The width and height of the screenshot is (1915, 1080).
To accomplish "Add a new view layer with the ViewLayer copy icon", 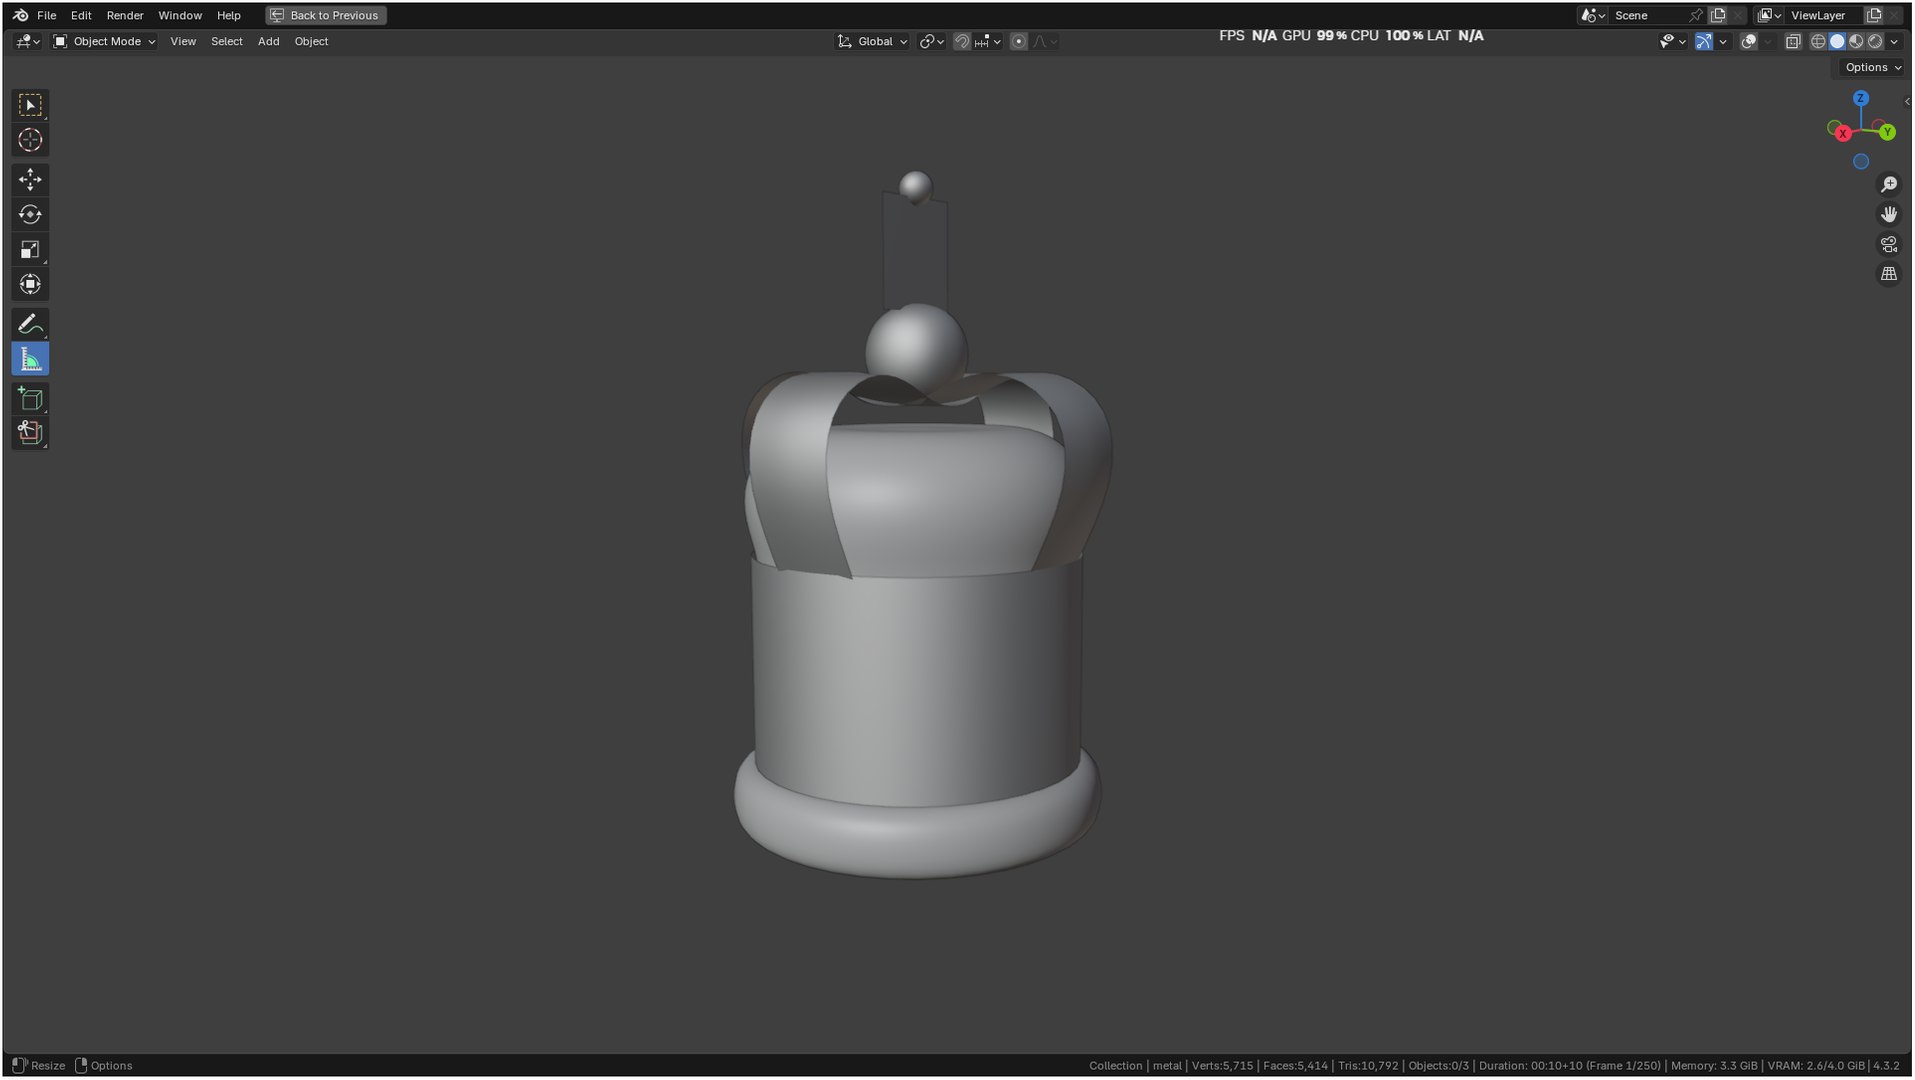I will [1874, 15].
